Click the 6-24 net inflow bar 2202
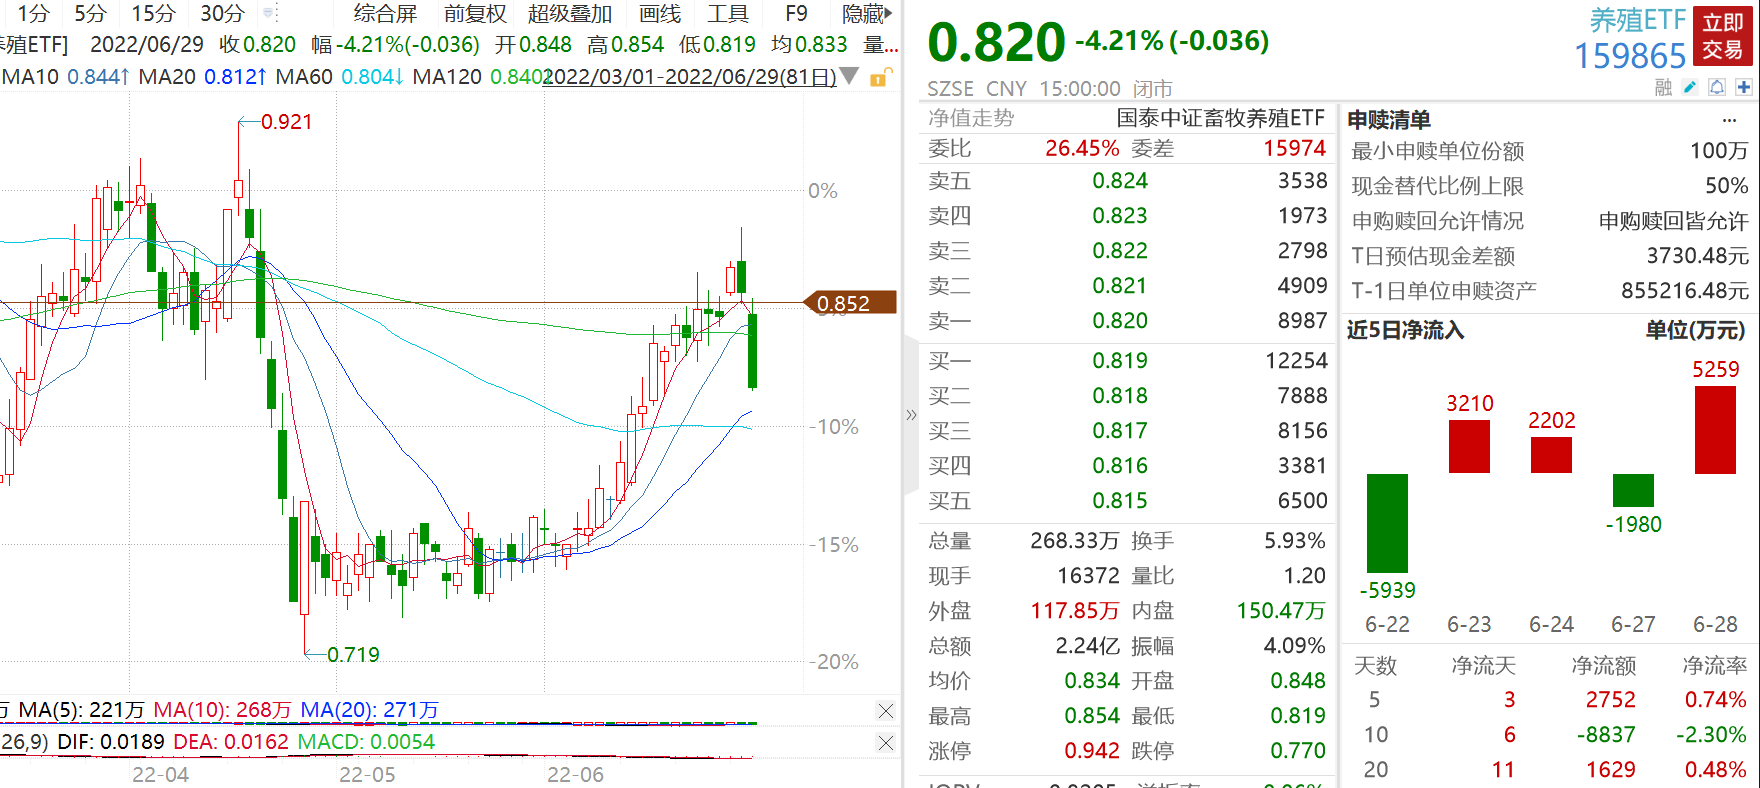Screen dimensions: 1760x788 [1551, 455]
